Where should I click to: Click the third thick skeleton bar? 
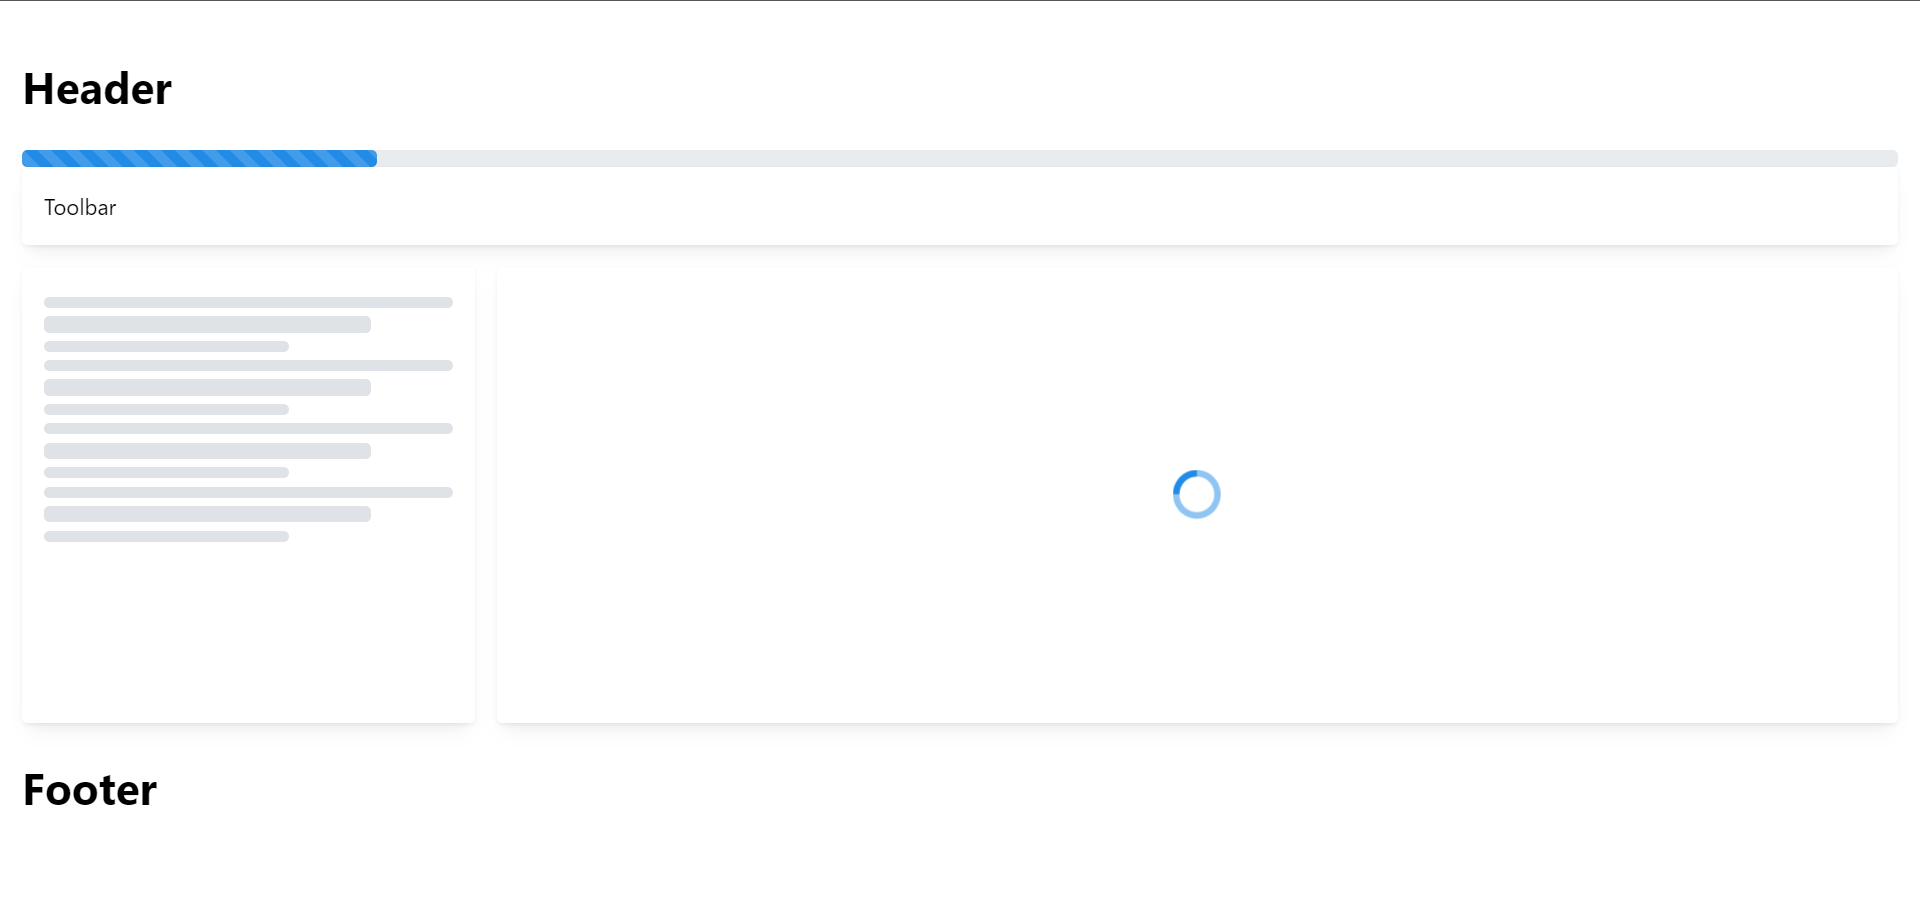coord(207,451)
